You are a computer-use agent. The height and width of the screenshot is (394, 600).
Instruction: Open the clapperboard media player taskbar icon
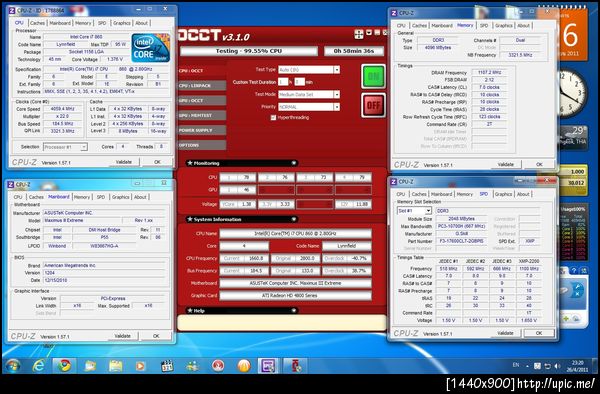point(167,366)
